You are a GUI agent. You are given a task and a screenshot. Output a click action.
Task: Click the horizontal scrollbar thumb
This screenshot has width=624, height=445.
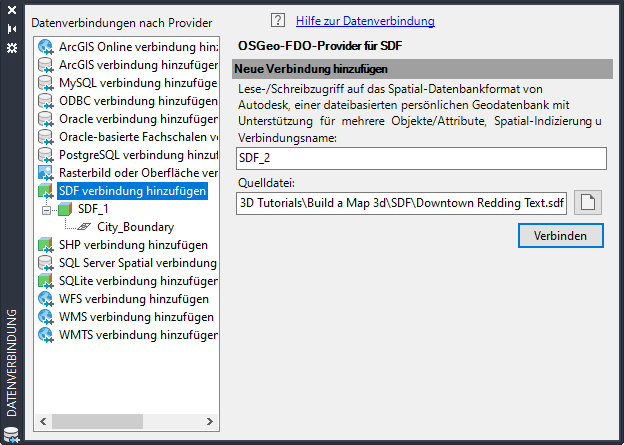pyautogui.click(x=98, y=422)
